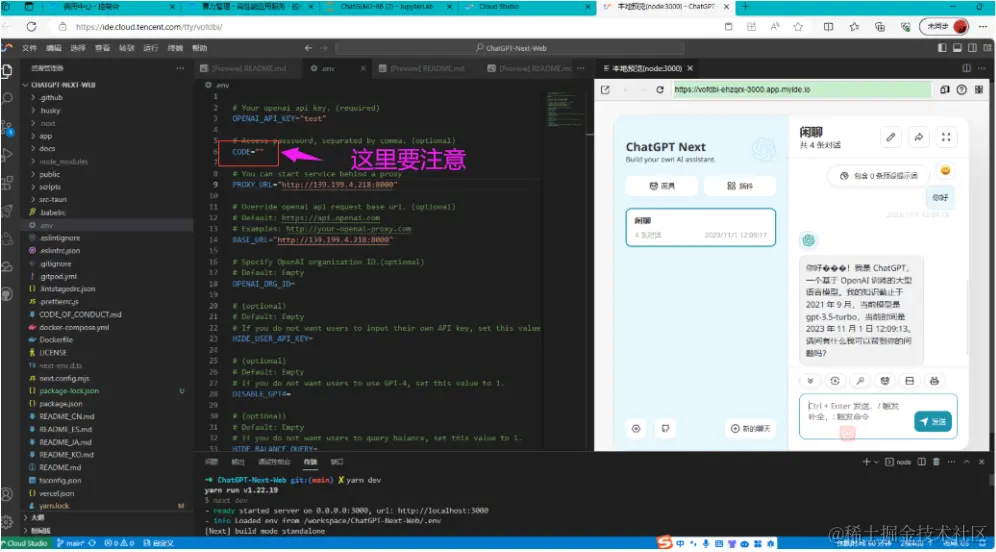This screenshot has height=552, width=996.
Task: Go back using editor navigation arrow
Action: pos(308,48)
